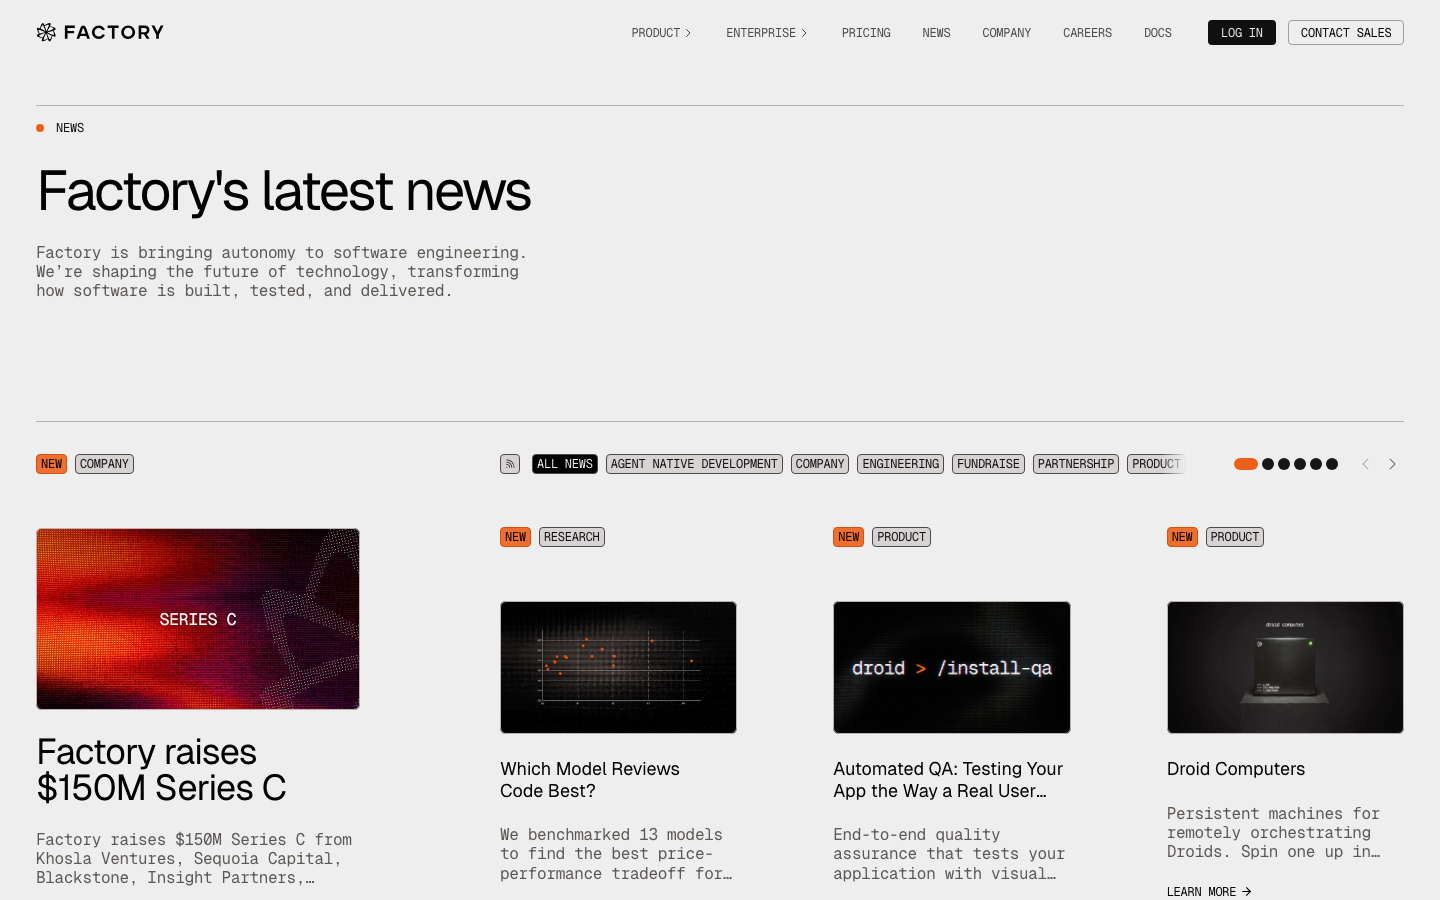Select the active orange carousel indicator
The height and width of the screenshot is (900, 1440).
[x=1246, y=464]
